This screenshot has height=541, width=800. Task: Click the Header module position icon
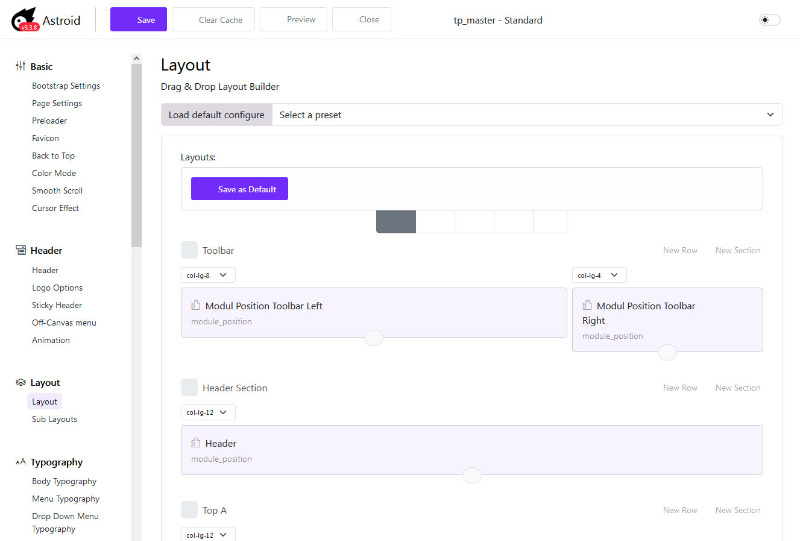tap(196, 443)
